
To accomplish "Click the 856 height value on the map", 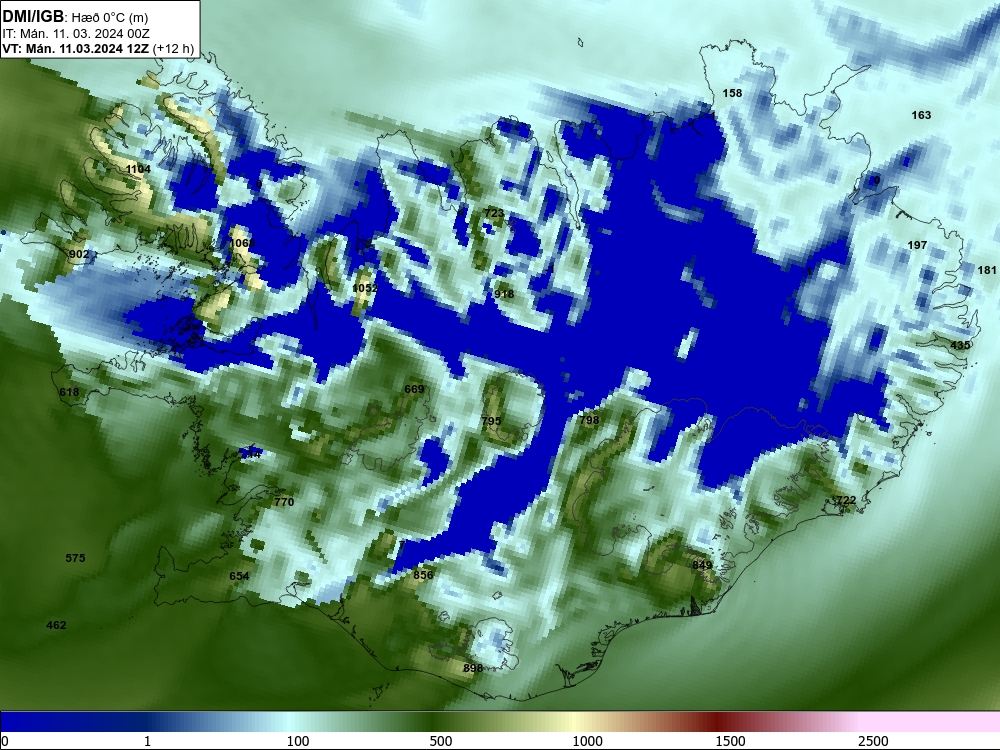I will point(423,575).
